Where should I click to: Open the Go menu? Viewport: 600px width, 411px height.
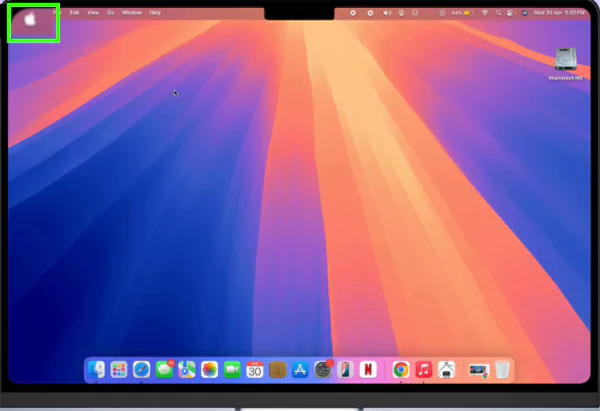pos(111,13)
